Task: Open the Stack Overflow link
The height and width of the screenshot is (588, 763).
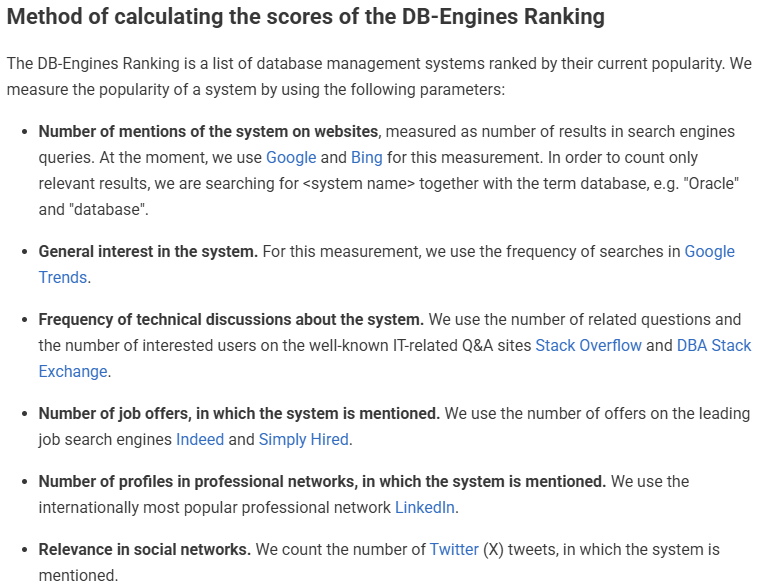Action: (588, 346)
